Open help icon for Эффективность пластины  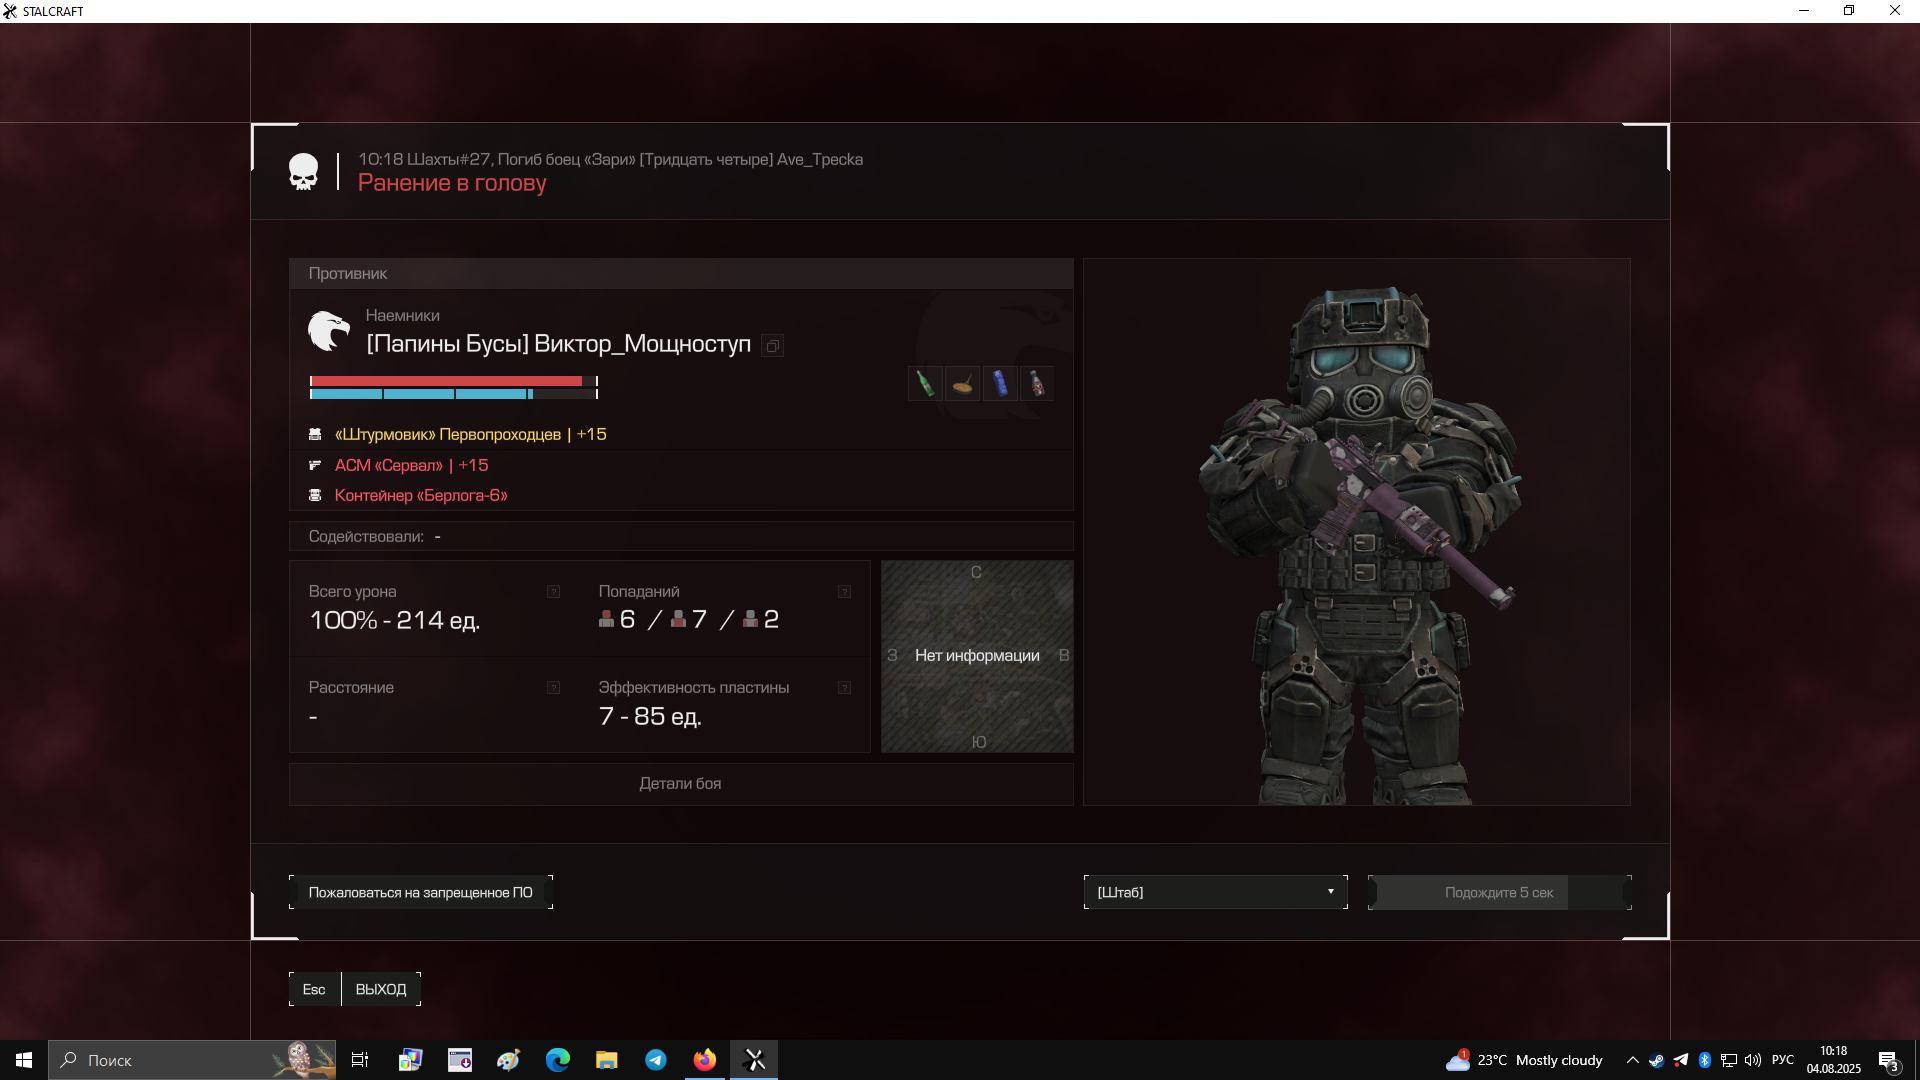point(844,688)
